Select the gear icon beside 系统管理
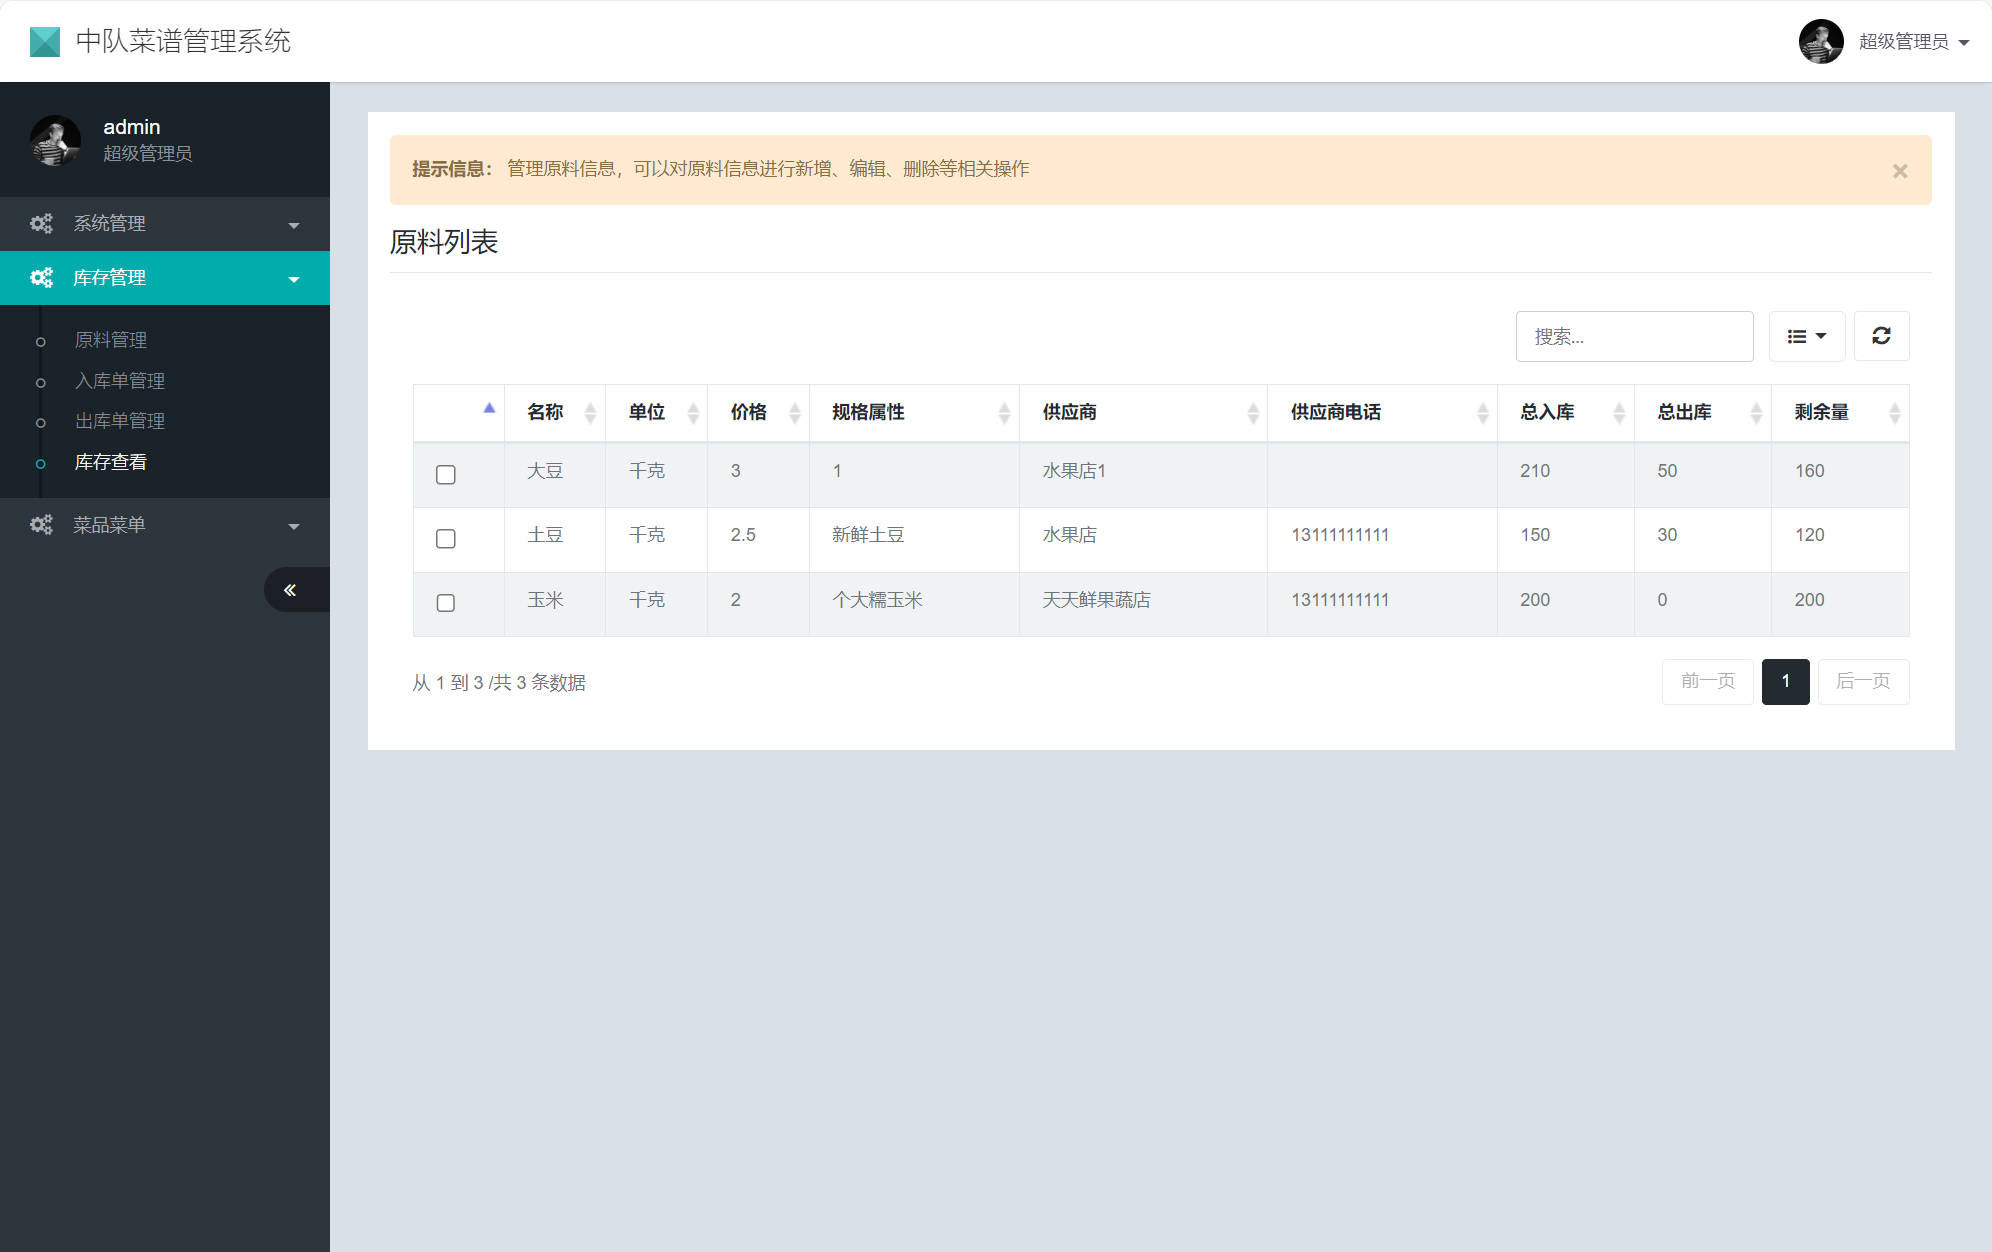Image resolution: width=1992 pixels, height=1252 pixels. tap(41, 223)
